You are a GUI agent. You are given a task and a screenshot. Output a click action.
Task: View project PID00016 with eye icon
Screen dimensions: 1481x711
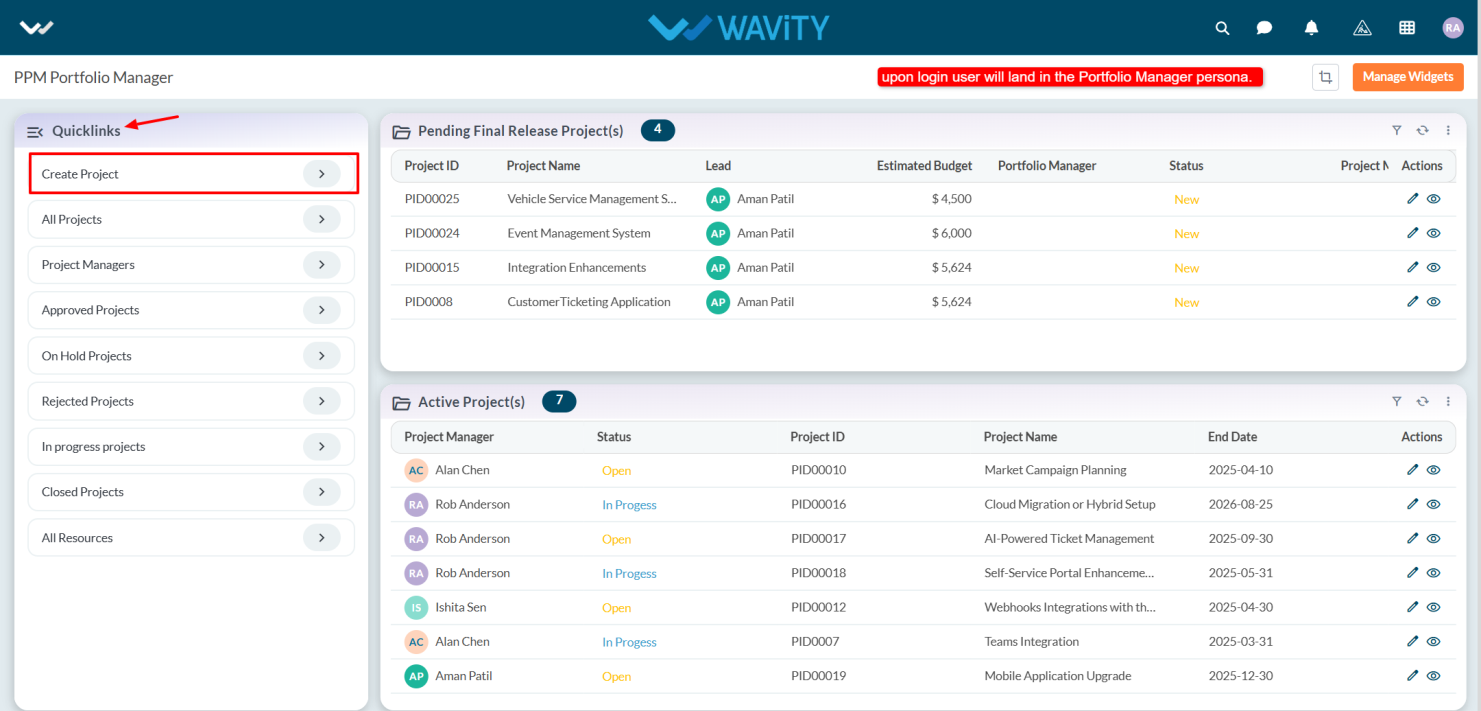click(x=1434, y=504)
